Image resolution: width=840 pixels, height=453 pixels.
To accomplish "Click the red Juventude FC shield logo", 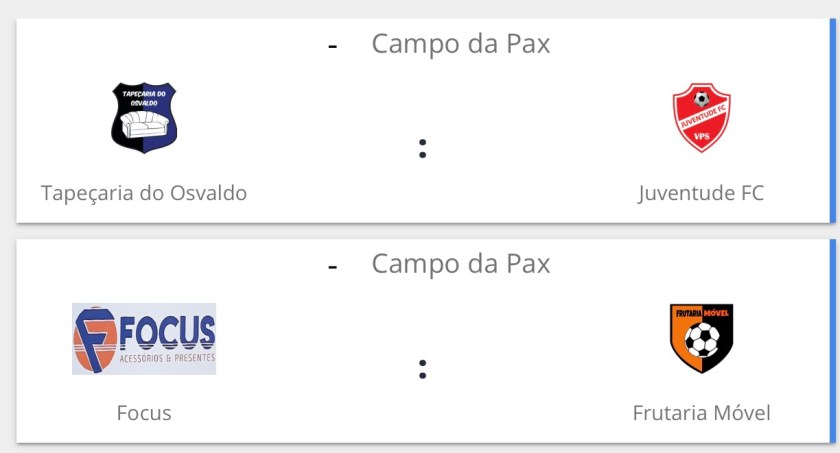I will 701,118.
